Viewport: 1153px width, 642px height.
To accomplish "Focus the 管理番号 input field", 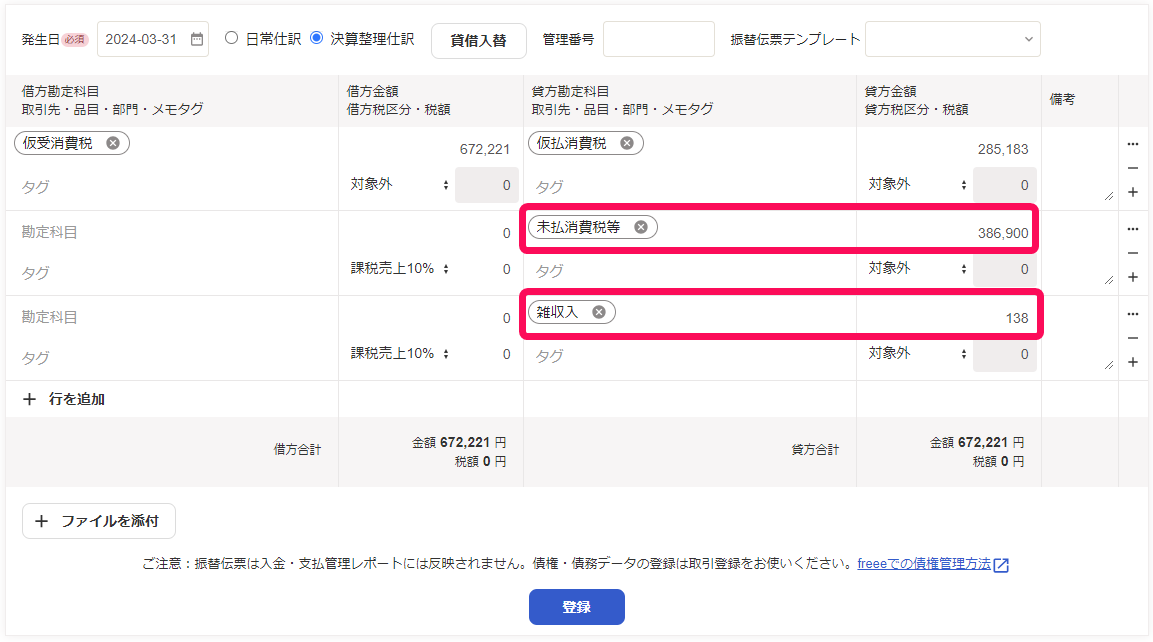I will [x=658, y=39].
